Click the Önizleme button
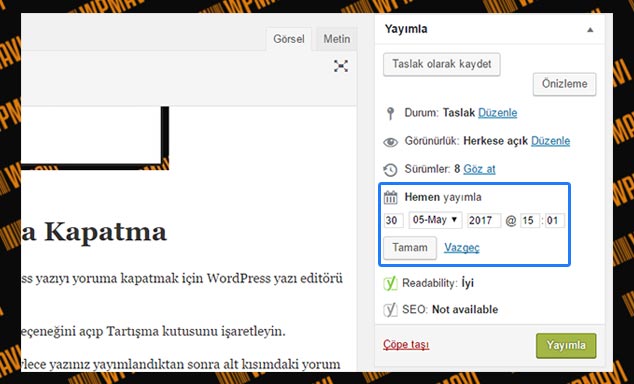 pyautogui.click(x=564, y=84)
